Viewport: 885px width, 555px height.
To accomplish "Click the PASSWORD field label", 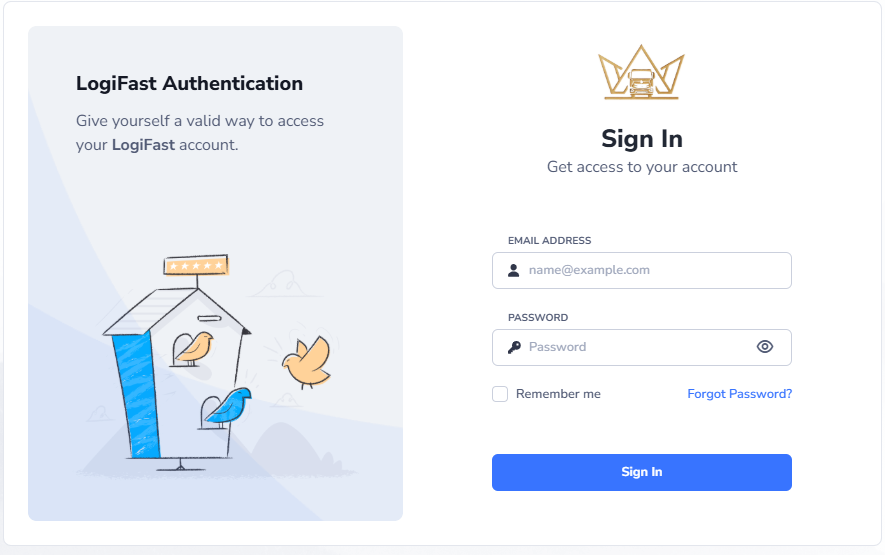I will [537, 318].
